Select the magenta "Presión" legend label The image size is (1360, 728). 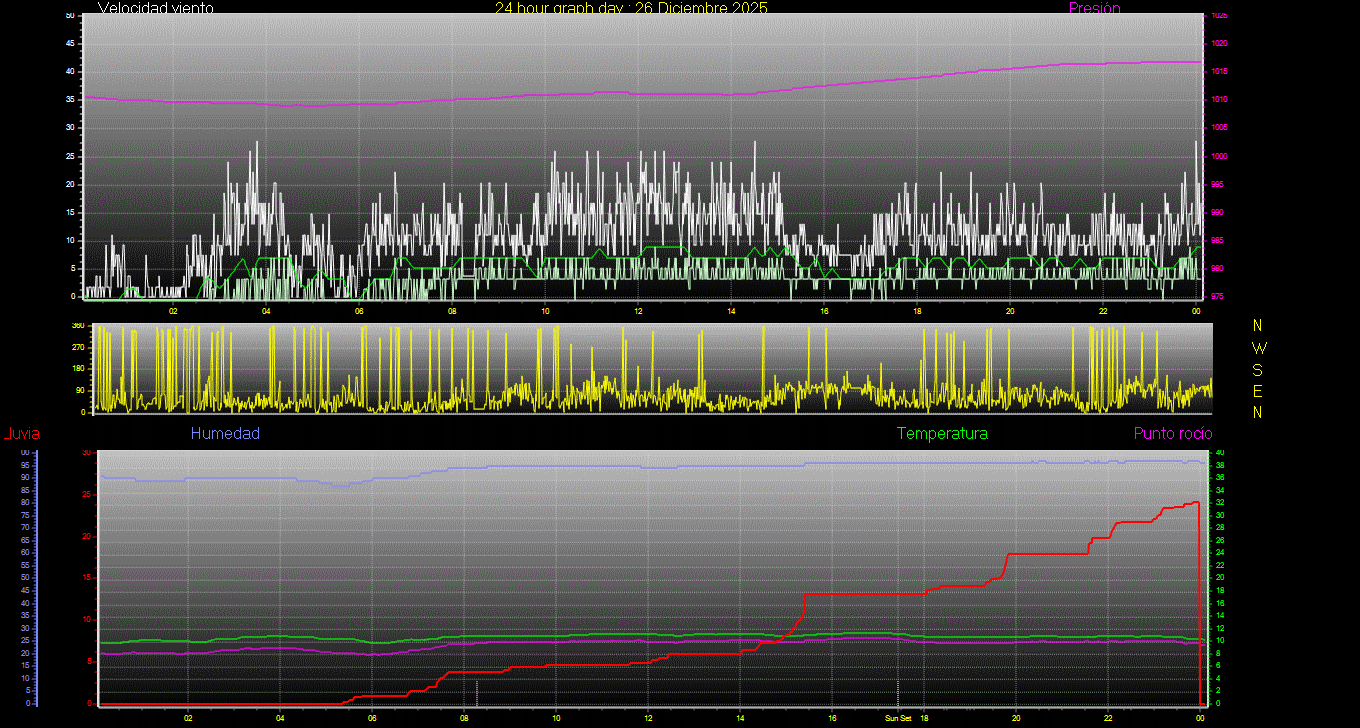(1094, 8)
